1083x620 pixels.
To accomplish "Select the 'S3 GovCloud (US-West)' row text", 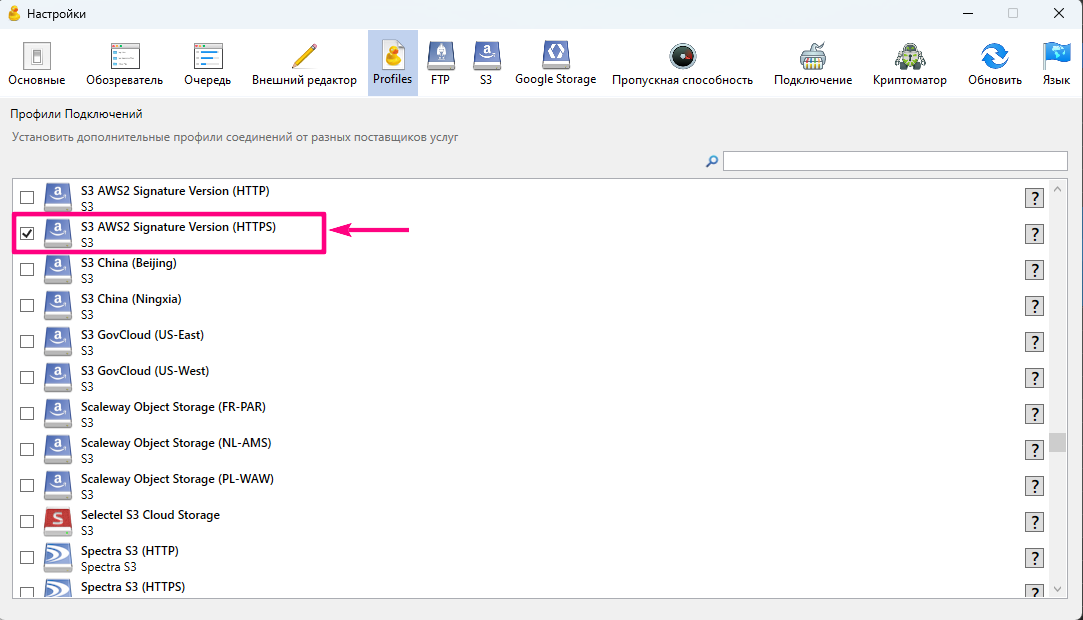I will [x=144, y=371].
